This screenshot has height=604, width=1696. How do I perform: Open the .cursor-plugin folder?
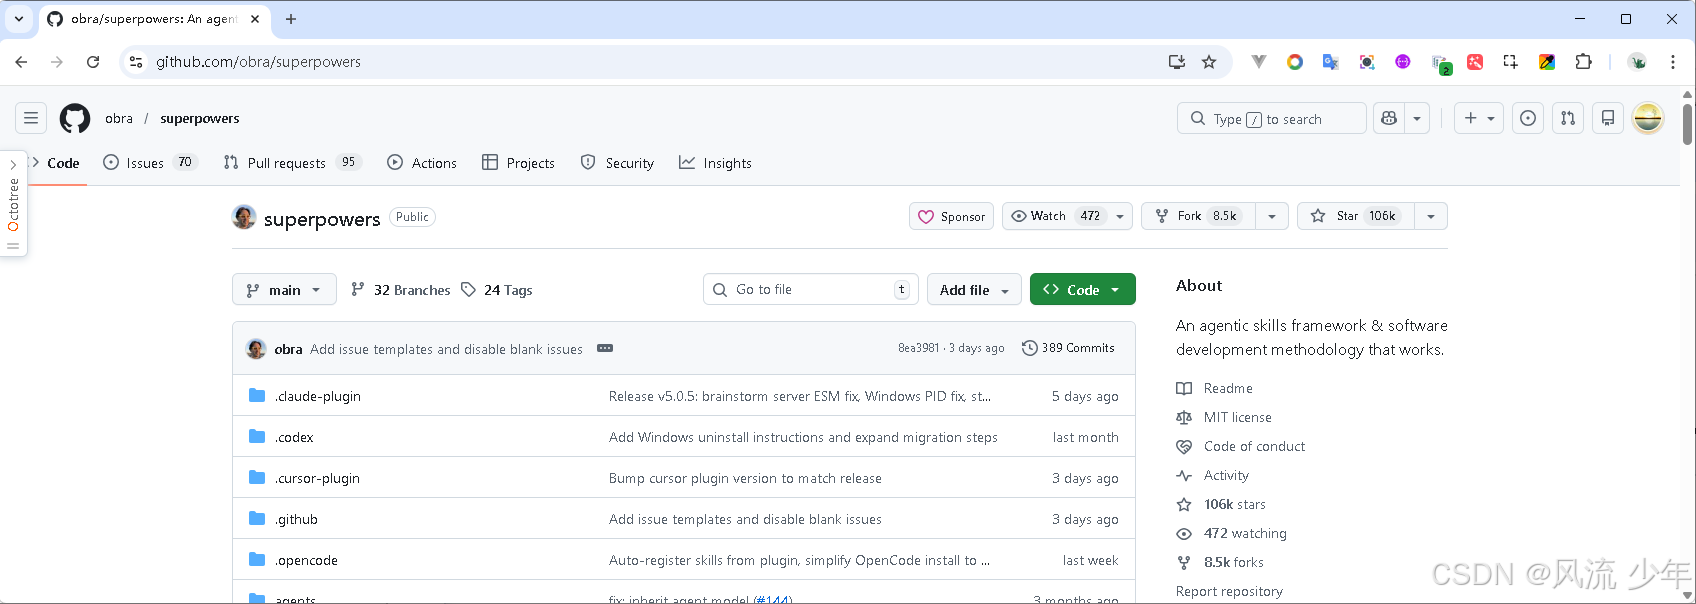317,478
